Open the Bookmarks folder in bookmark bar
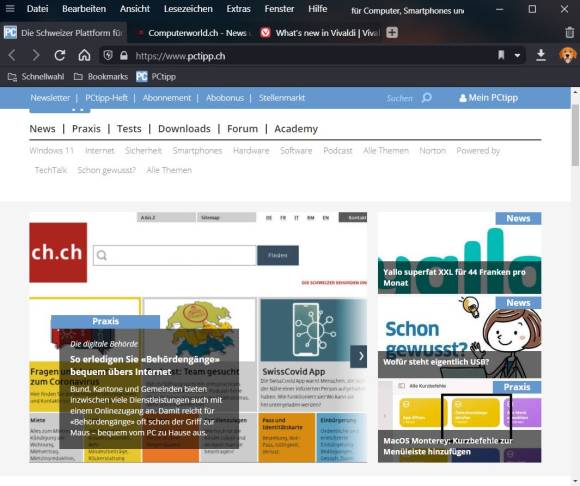 pos(101,77)
